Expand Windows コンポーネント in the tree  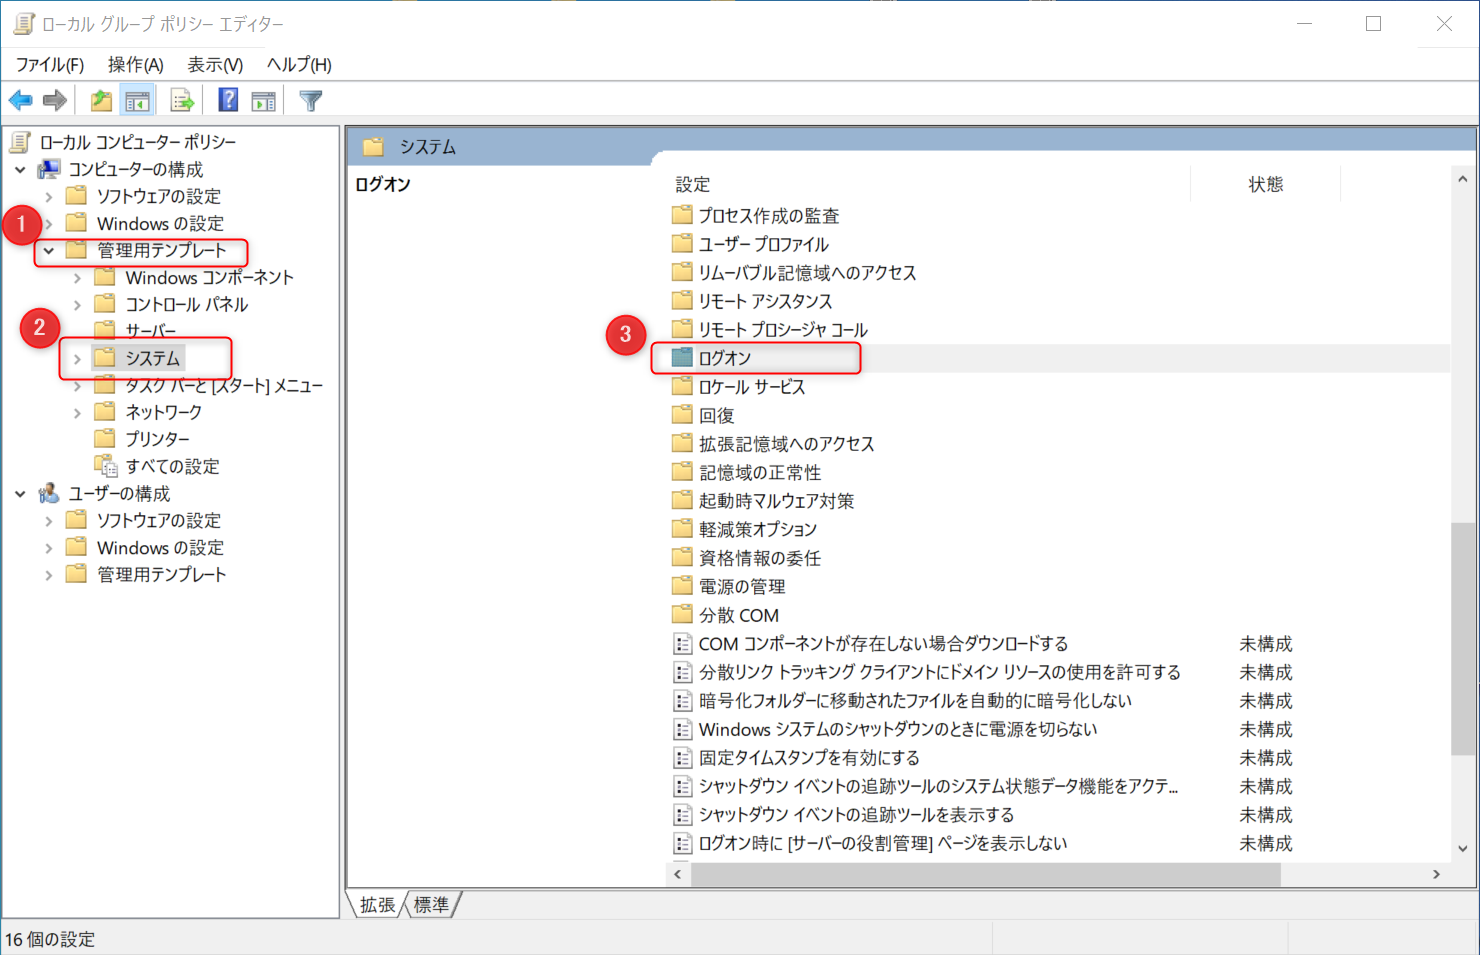pos(78,277)
